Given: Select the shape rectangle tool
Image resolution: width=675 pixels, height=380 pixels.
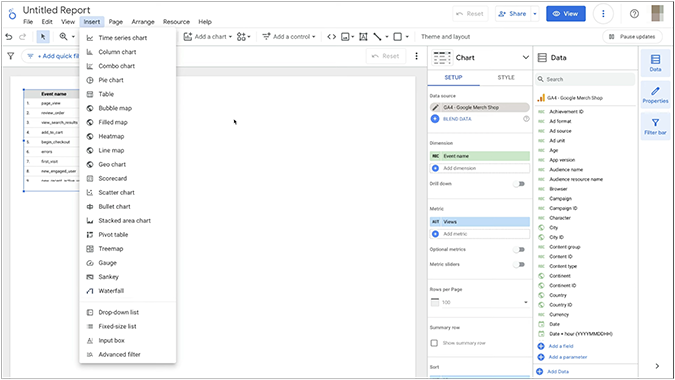Looking at the screenshot, I should (398, 37).
